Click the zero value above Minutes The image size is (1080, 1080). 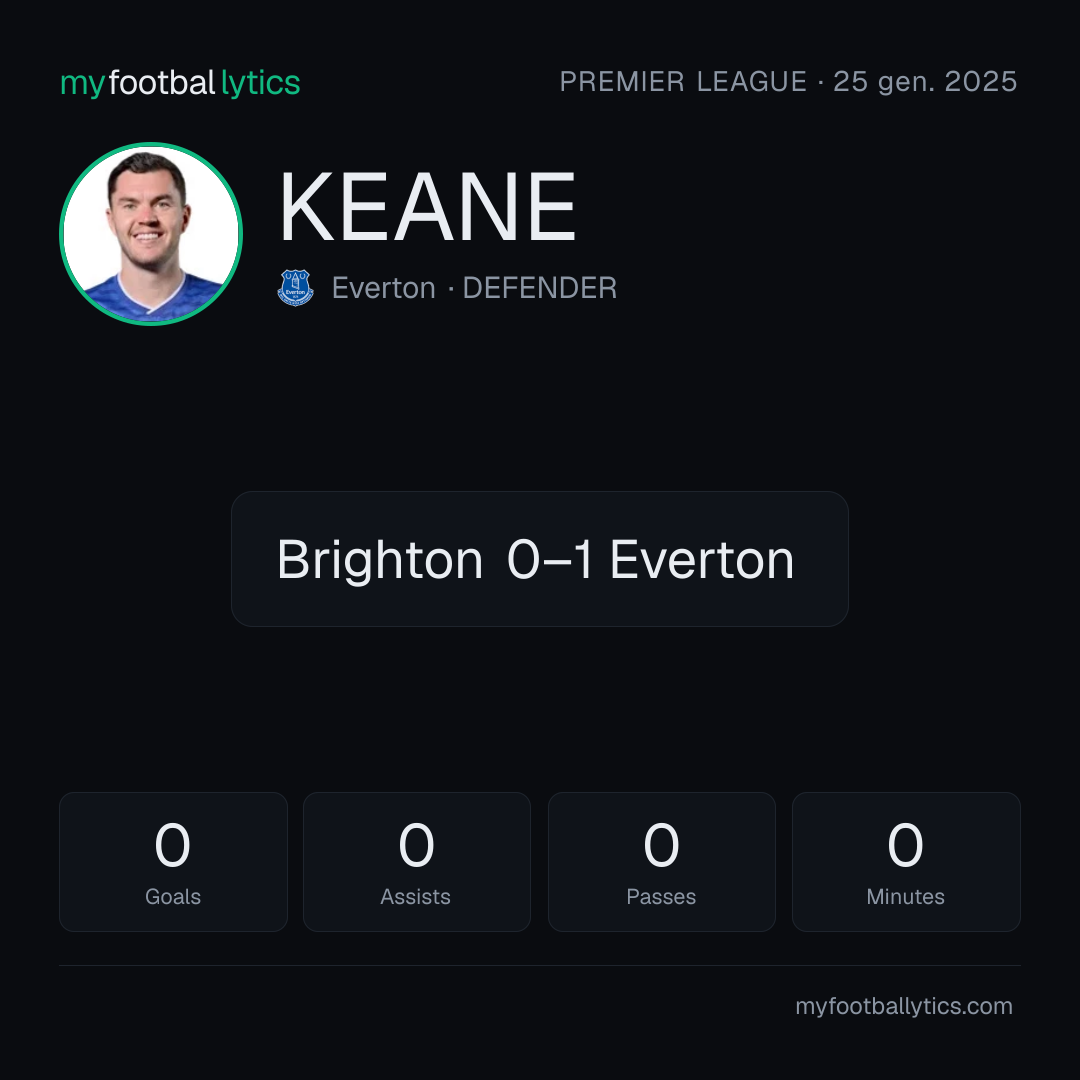(905, 845)
